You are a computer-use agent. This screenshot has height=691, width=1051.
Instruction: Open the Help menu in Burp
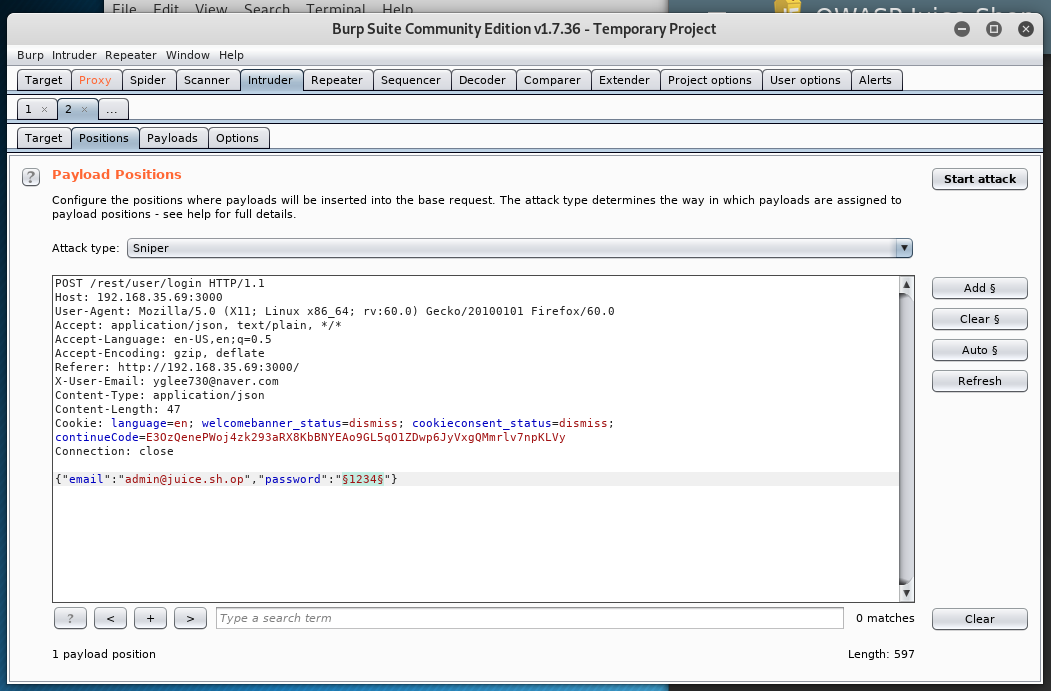click(231, 55)
